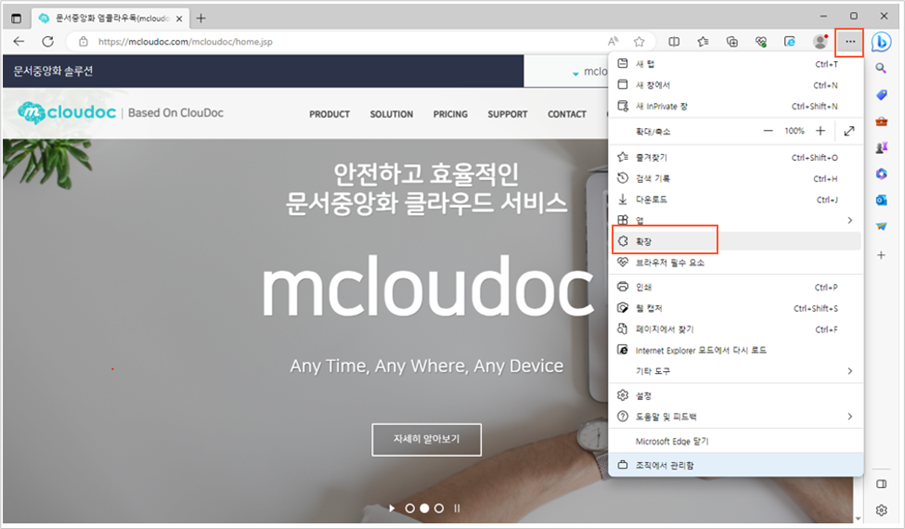Click the sidebar search magnifier icon
Viewport: 905px width, 529px height.
pos(881,69)
